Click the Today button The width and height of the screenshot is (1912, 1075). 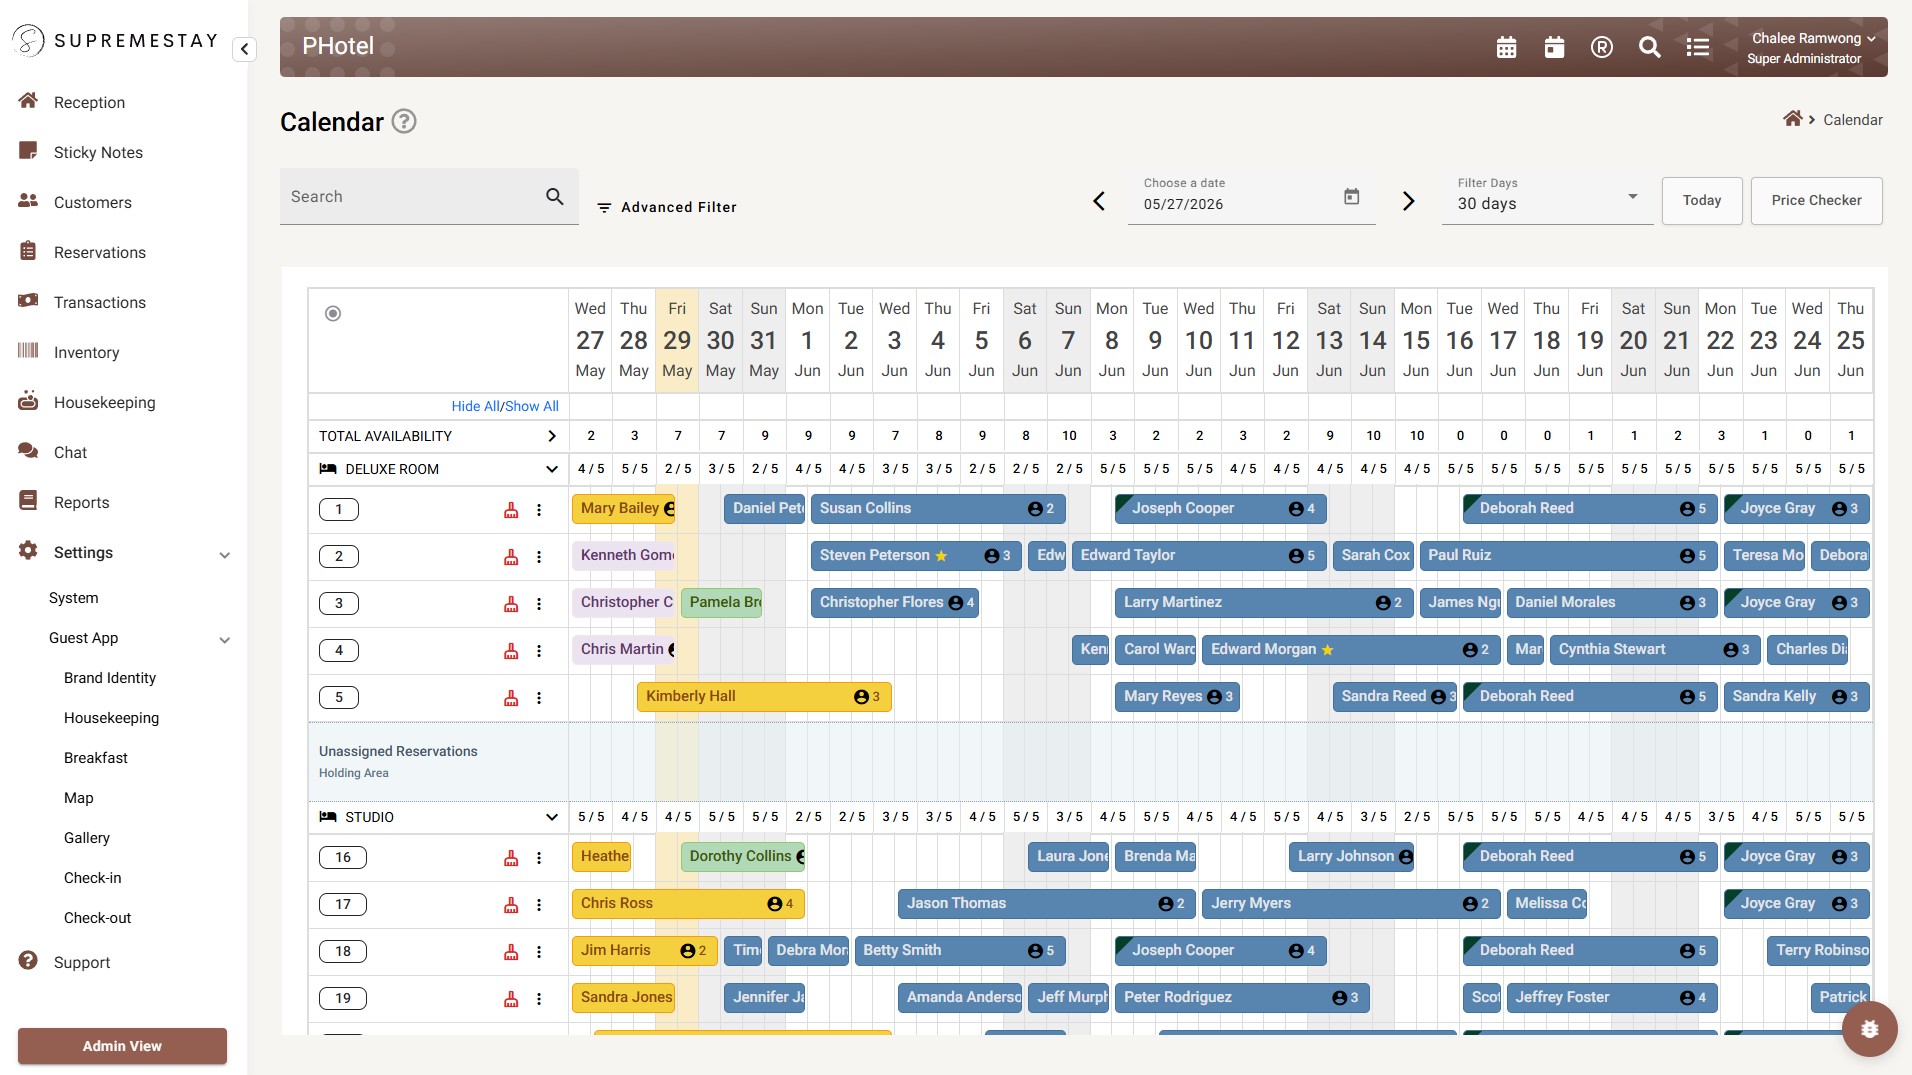(1701, 201)
